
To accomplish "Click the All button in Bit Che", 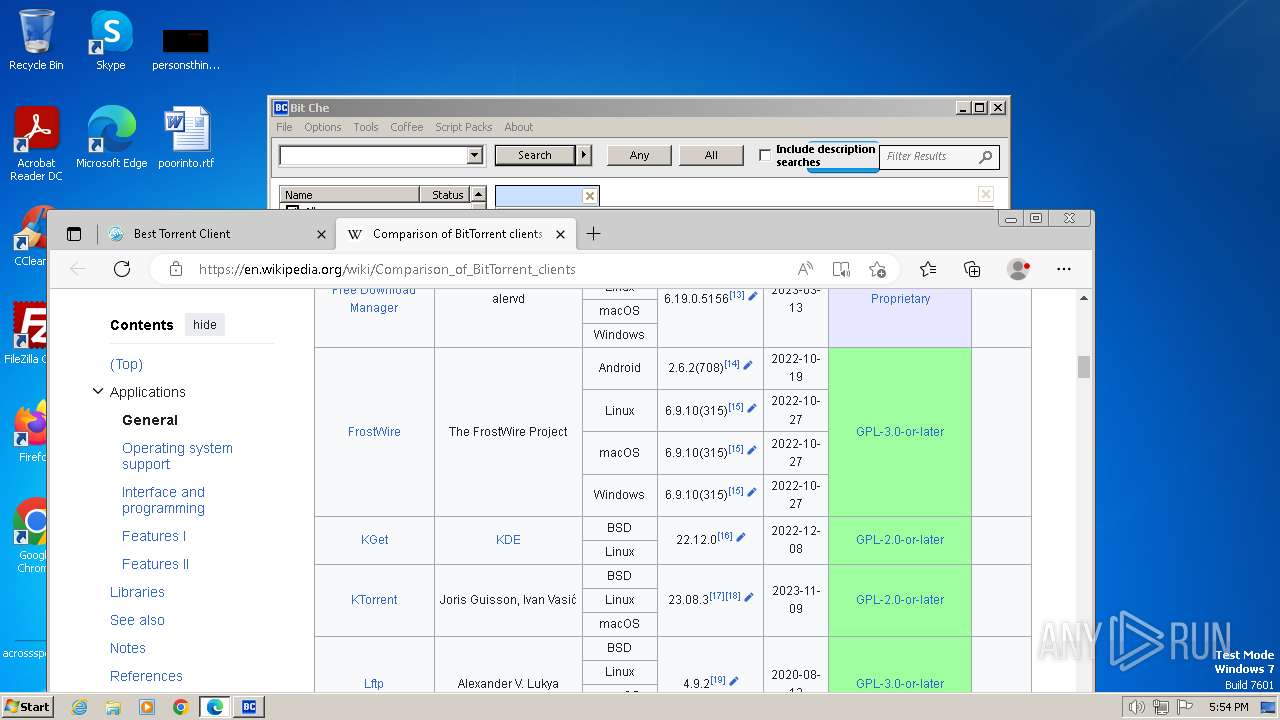I will coord(711,155).
